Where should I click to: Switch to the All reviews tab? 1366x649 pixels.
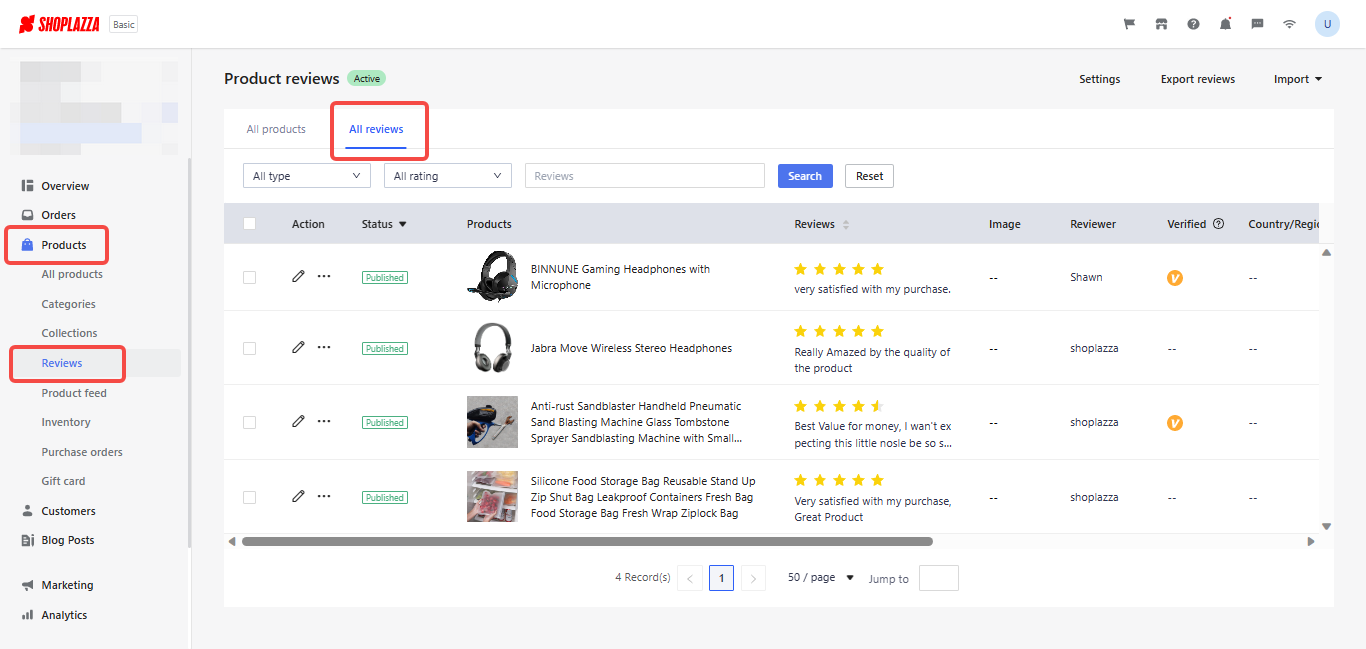point(376,129)
